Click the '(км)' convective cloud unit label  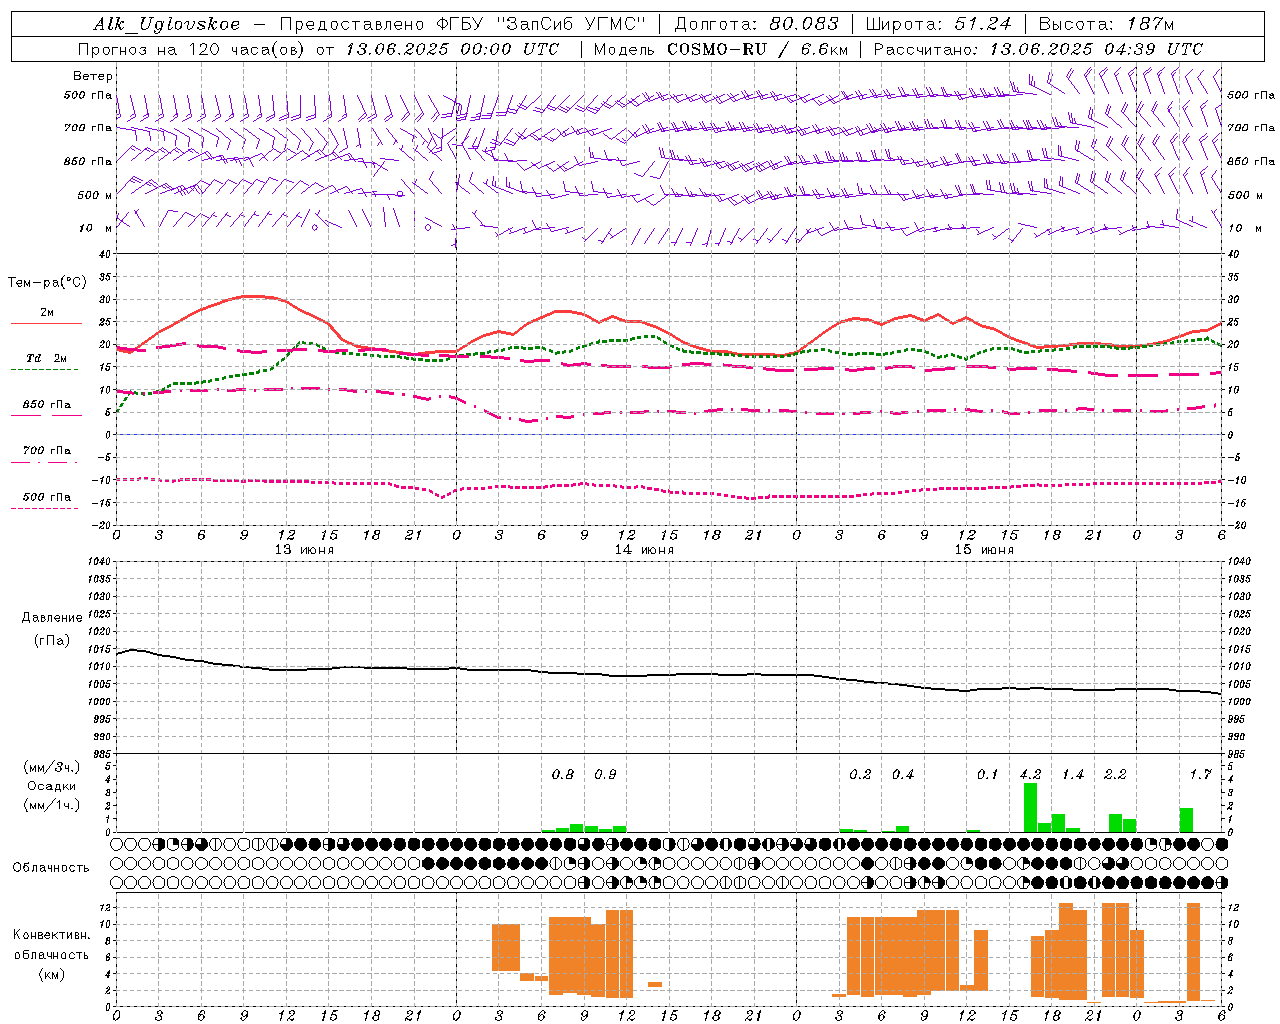point(51,974)
